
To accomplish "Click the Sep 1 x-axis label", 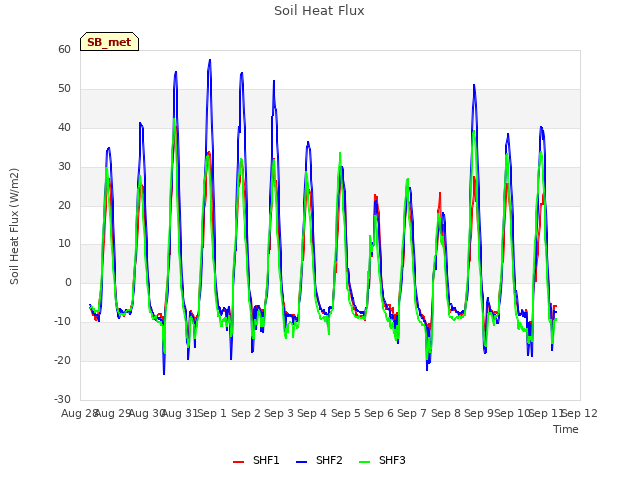I will [212, 413].
